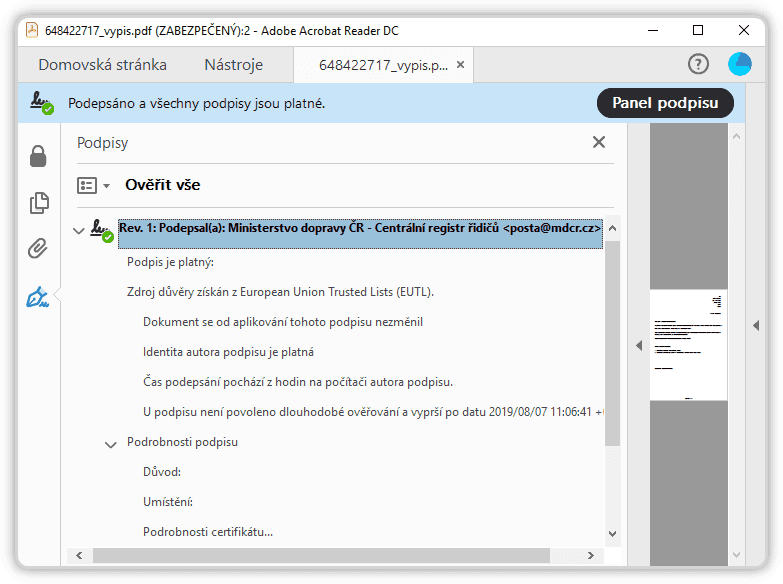The width and height of the screenshot is (783, 584).
Task: Open the Help question mark icon
Action: pyautogui.click(x=698, y=64)
